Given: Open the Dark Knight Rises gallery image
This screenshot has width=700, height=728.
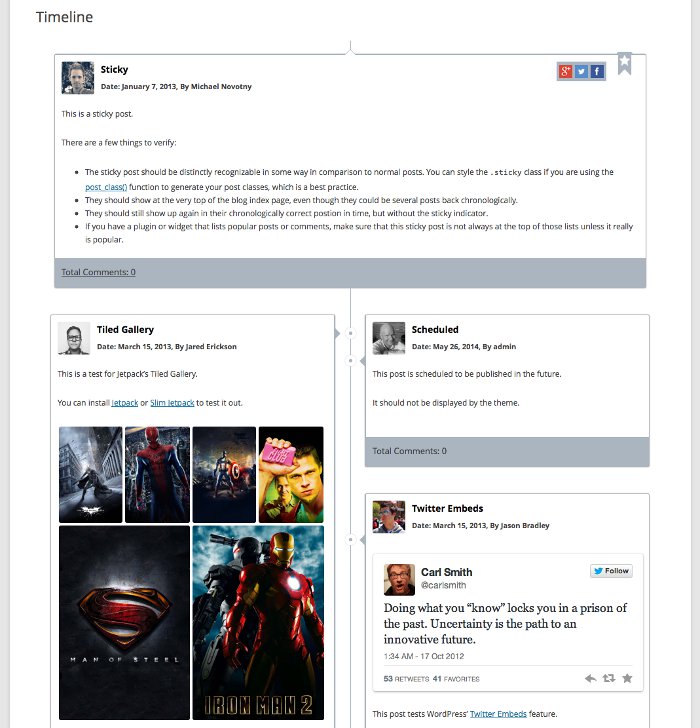Looking at the screenshot, I should tap(91, 474).
